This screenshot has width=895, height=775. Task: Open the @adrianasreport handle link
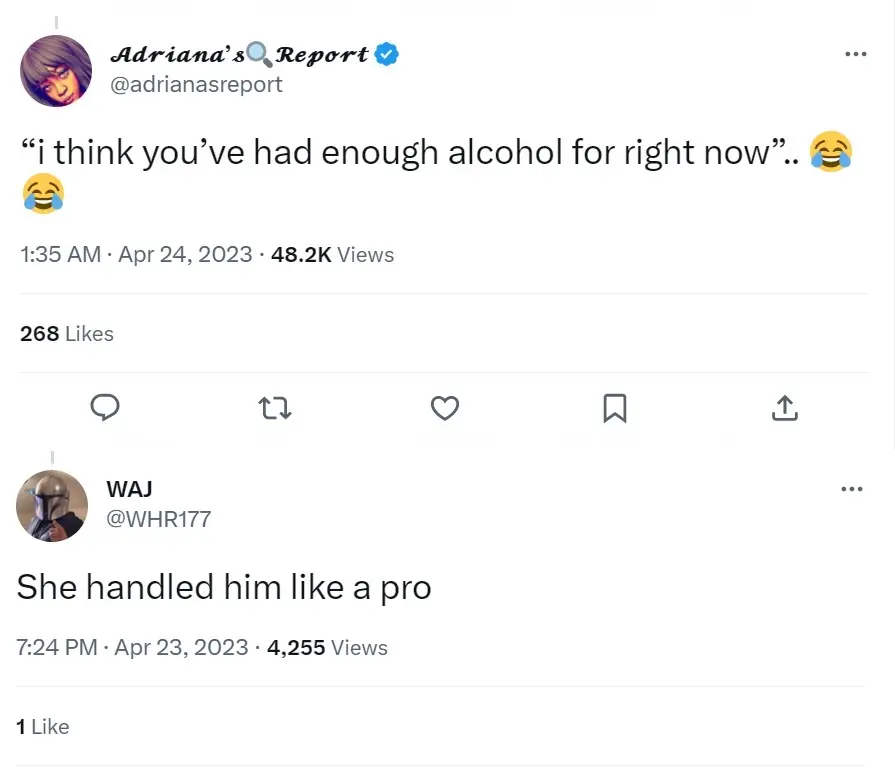(194, 84)
